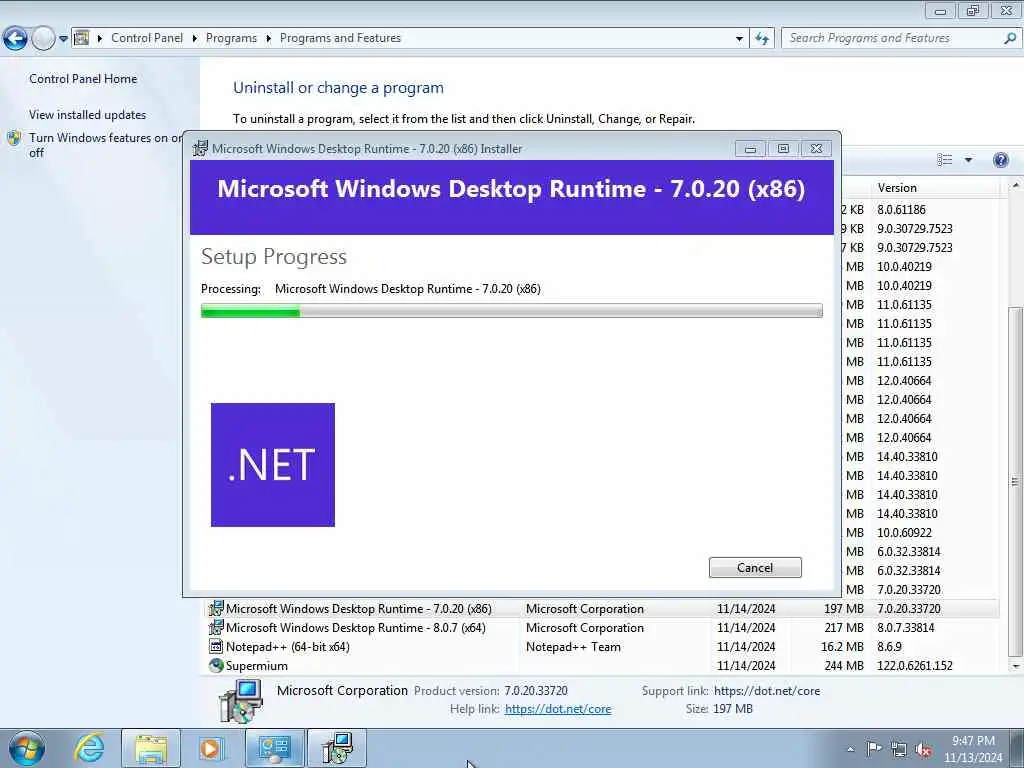Click Supermium program icon in list

216,665
